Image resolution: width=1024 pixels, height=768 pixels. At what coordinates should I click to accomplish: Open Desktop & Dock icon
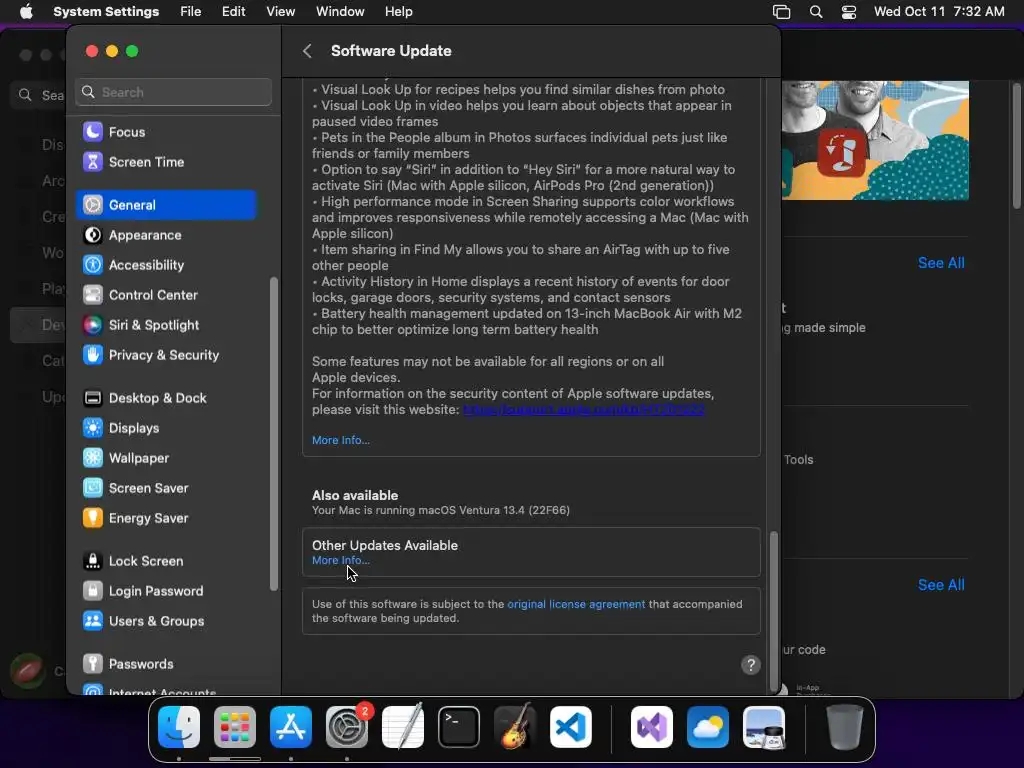93,398
